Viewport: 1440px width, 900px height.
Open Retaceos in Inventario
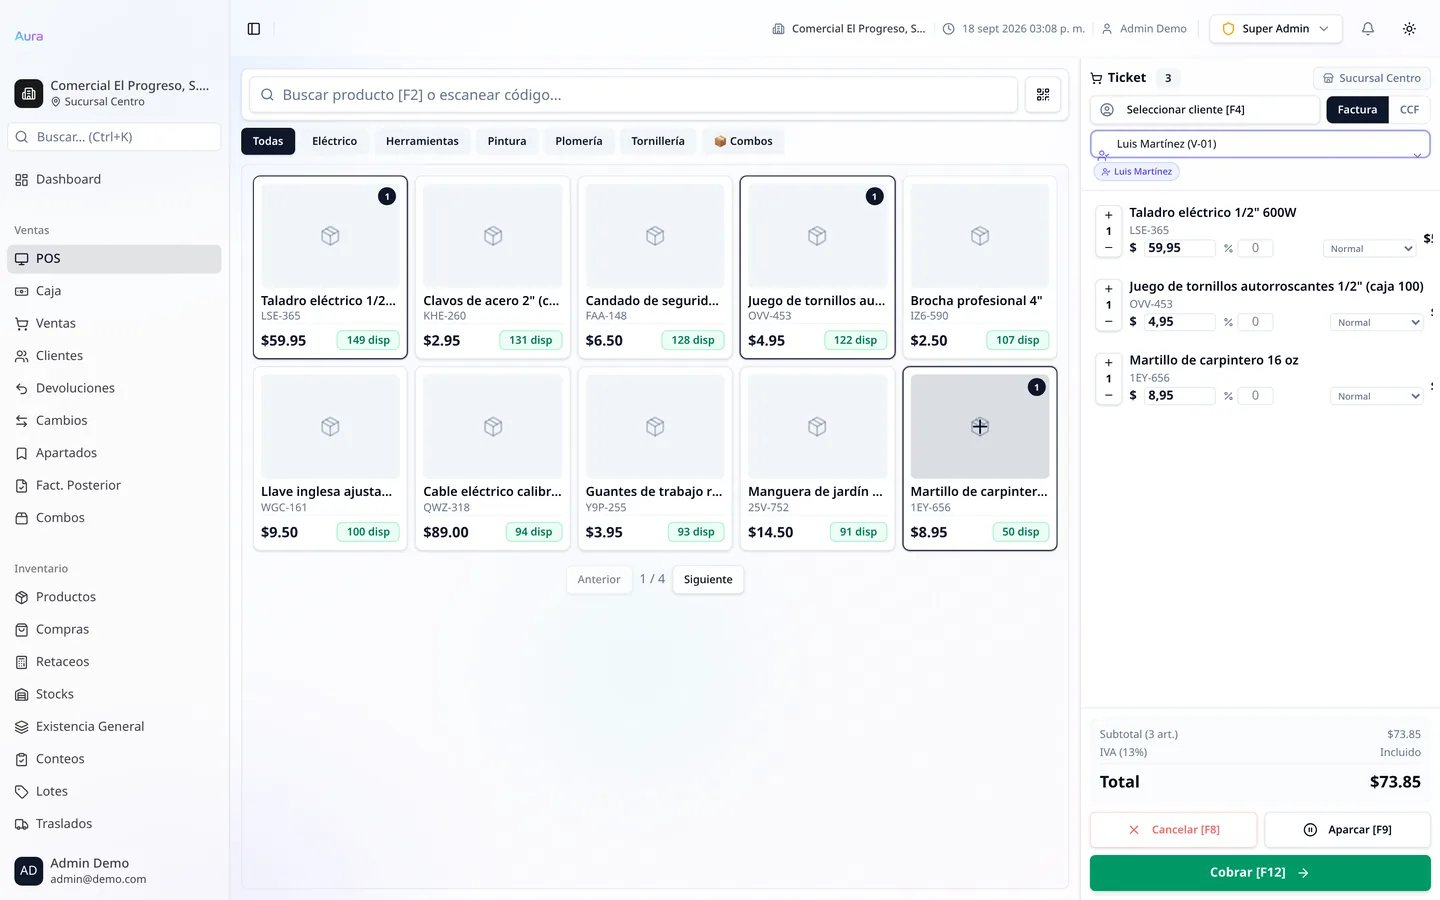click(x=114, y=662)
